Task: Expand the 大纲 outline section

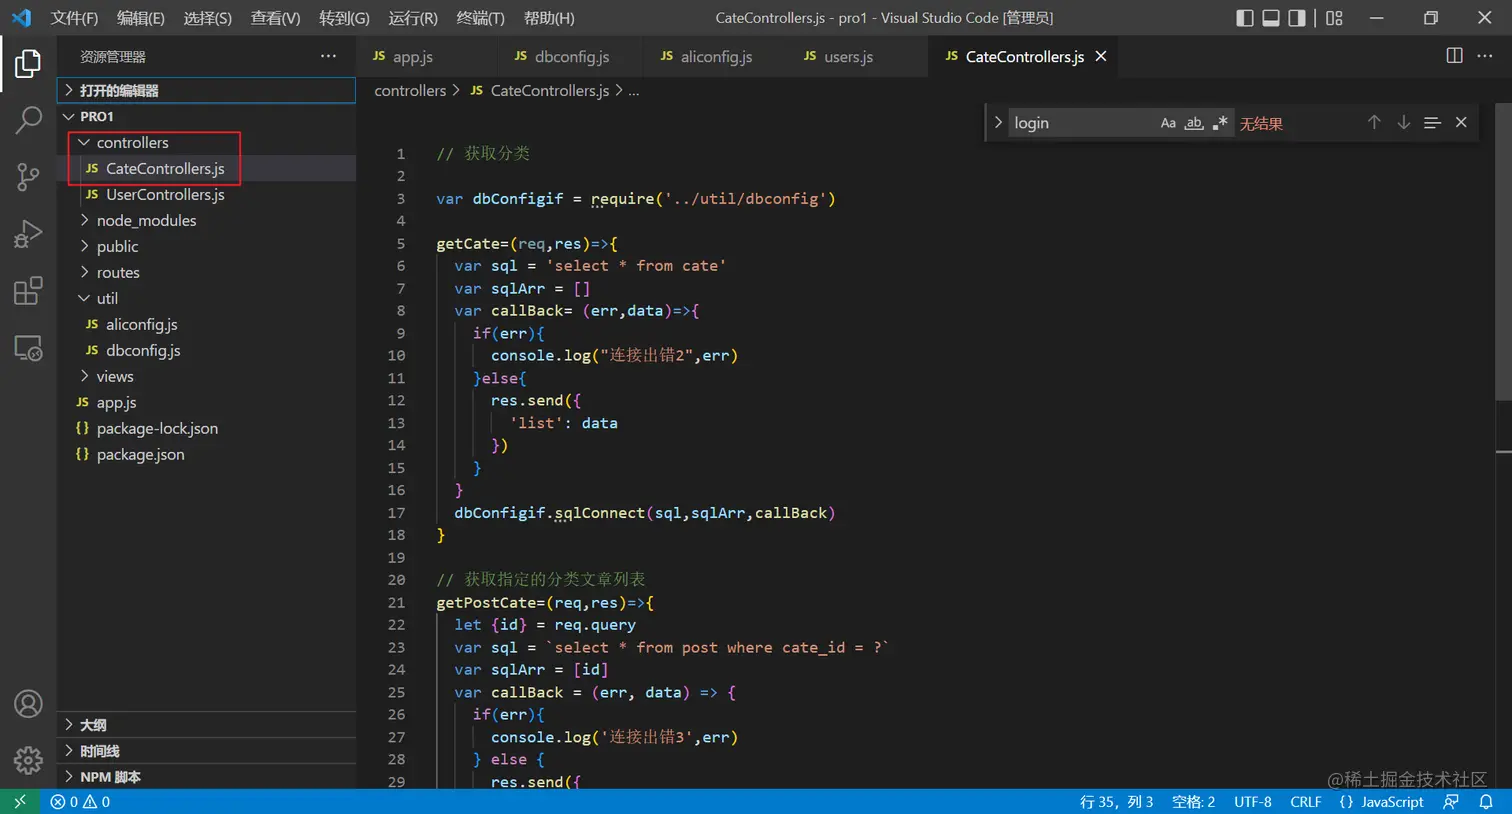Action: tap(206, 725)
